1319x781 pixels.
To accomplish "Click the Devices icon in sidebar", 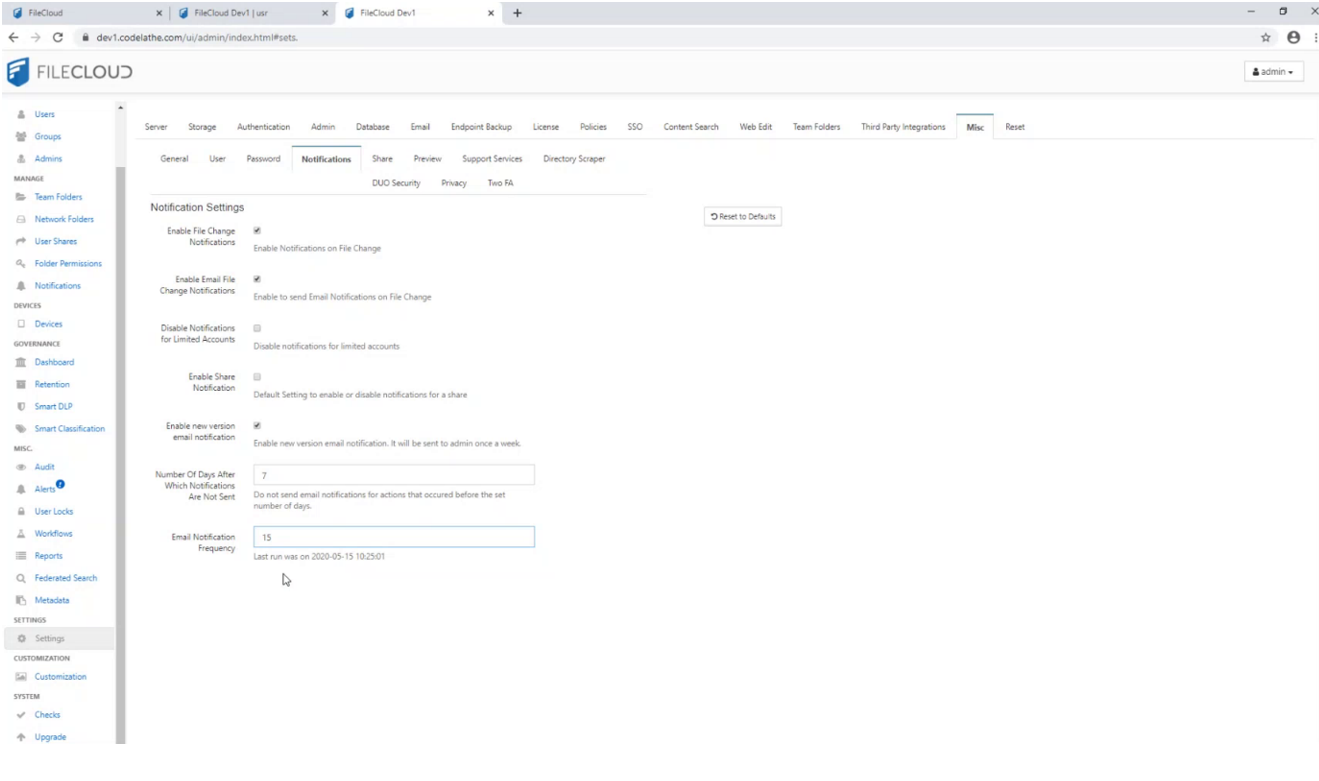I will [x=21, y=324].
